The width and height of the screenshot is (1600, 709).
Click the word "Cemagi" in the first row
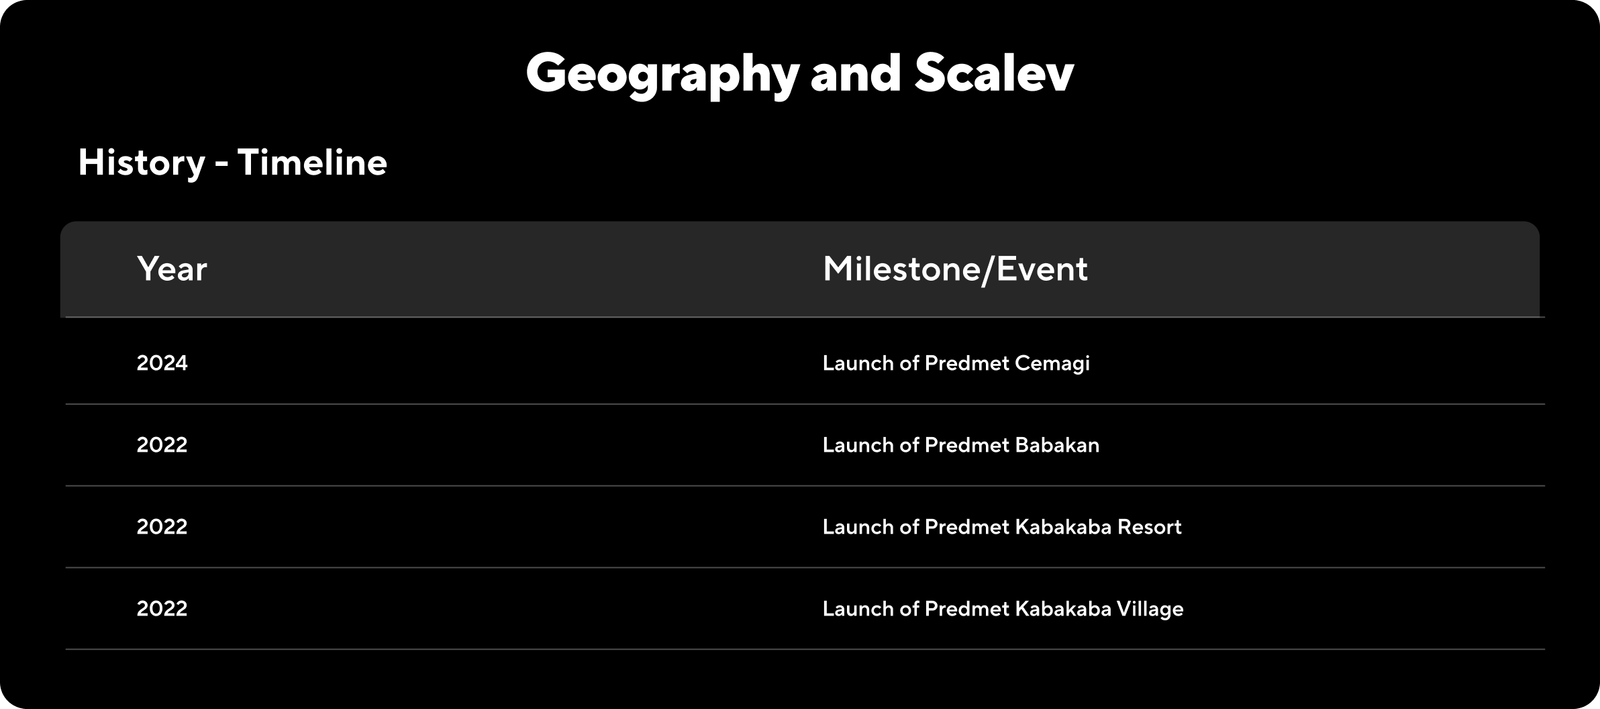coord(1052,363)
